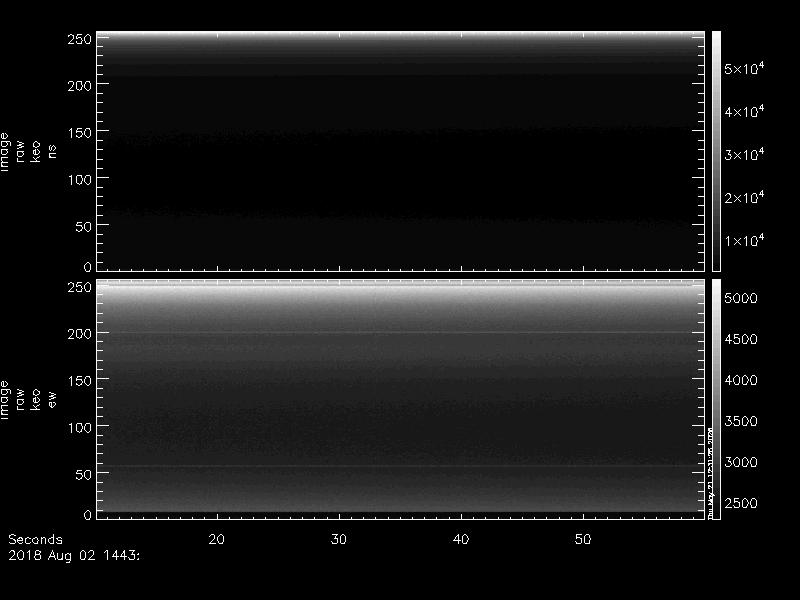Click the x-axis tick label 40
Screen dimensions: 800x600
point(461,539)
